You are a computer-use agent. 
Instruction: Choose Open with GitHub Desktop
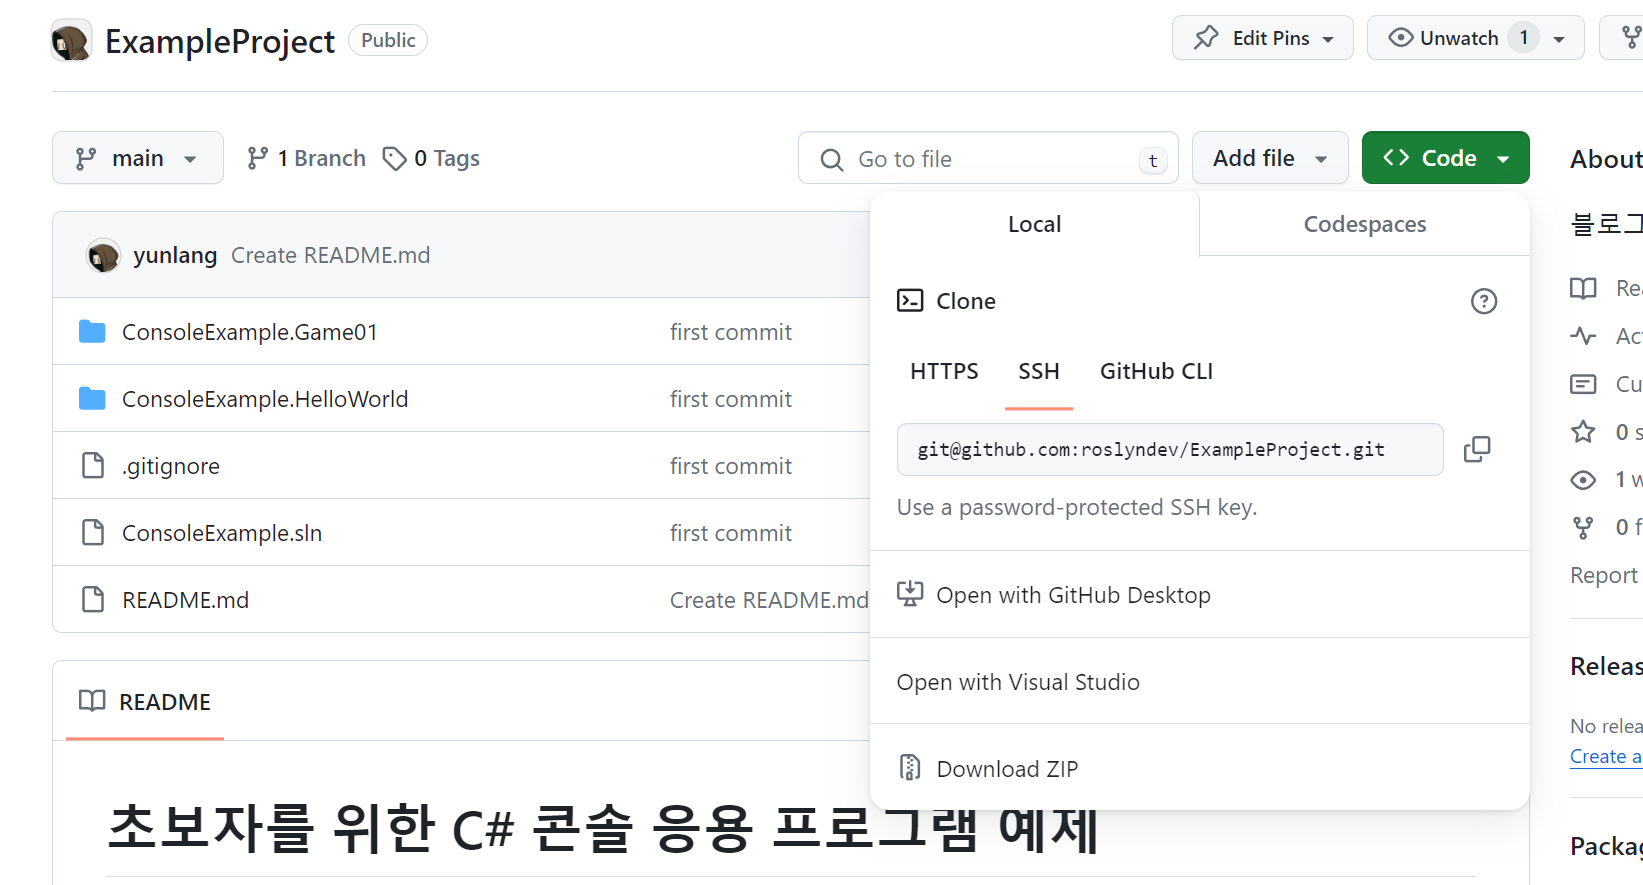pos(1200,595)
